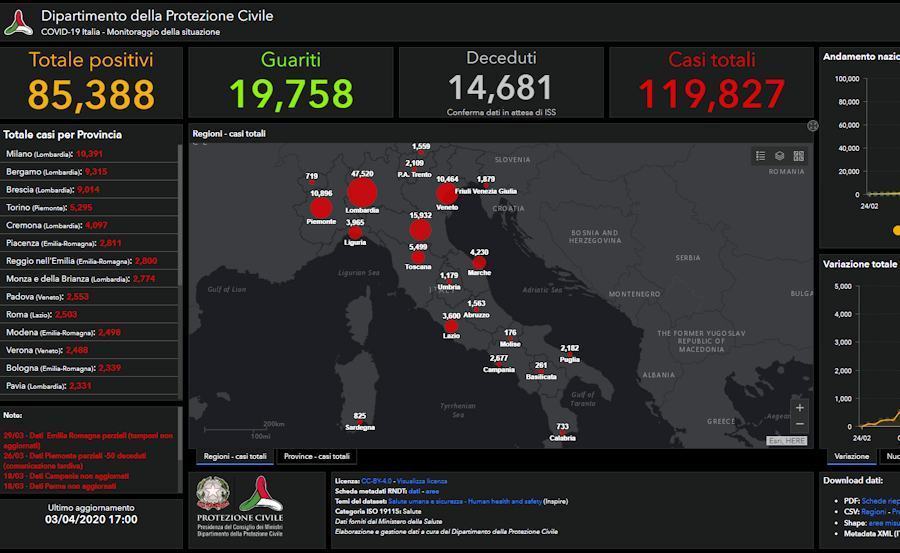The width and height of the screenshot is (900, 553).
Task: Select Bologna (Emilia-Romagna) row
Action: [x=90, y=368]
